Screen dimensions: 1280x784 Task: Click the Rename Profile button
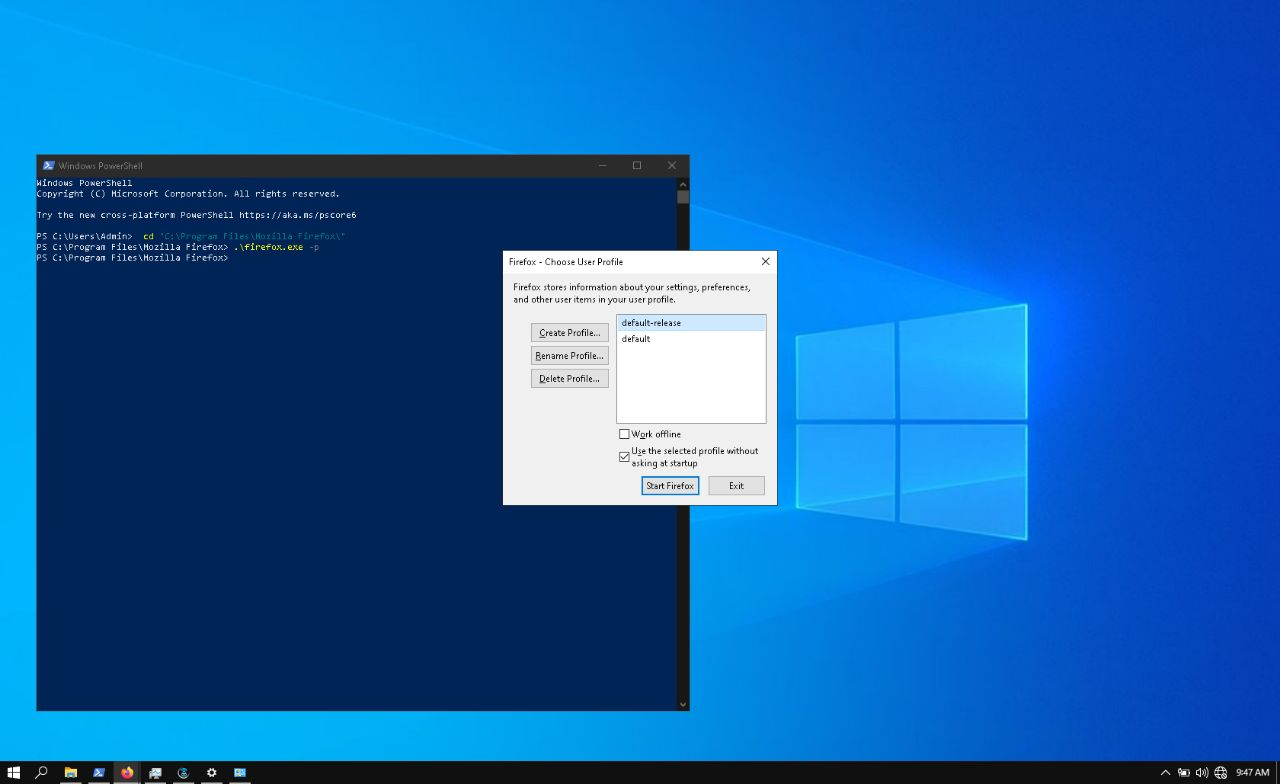569,356
